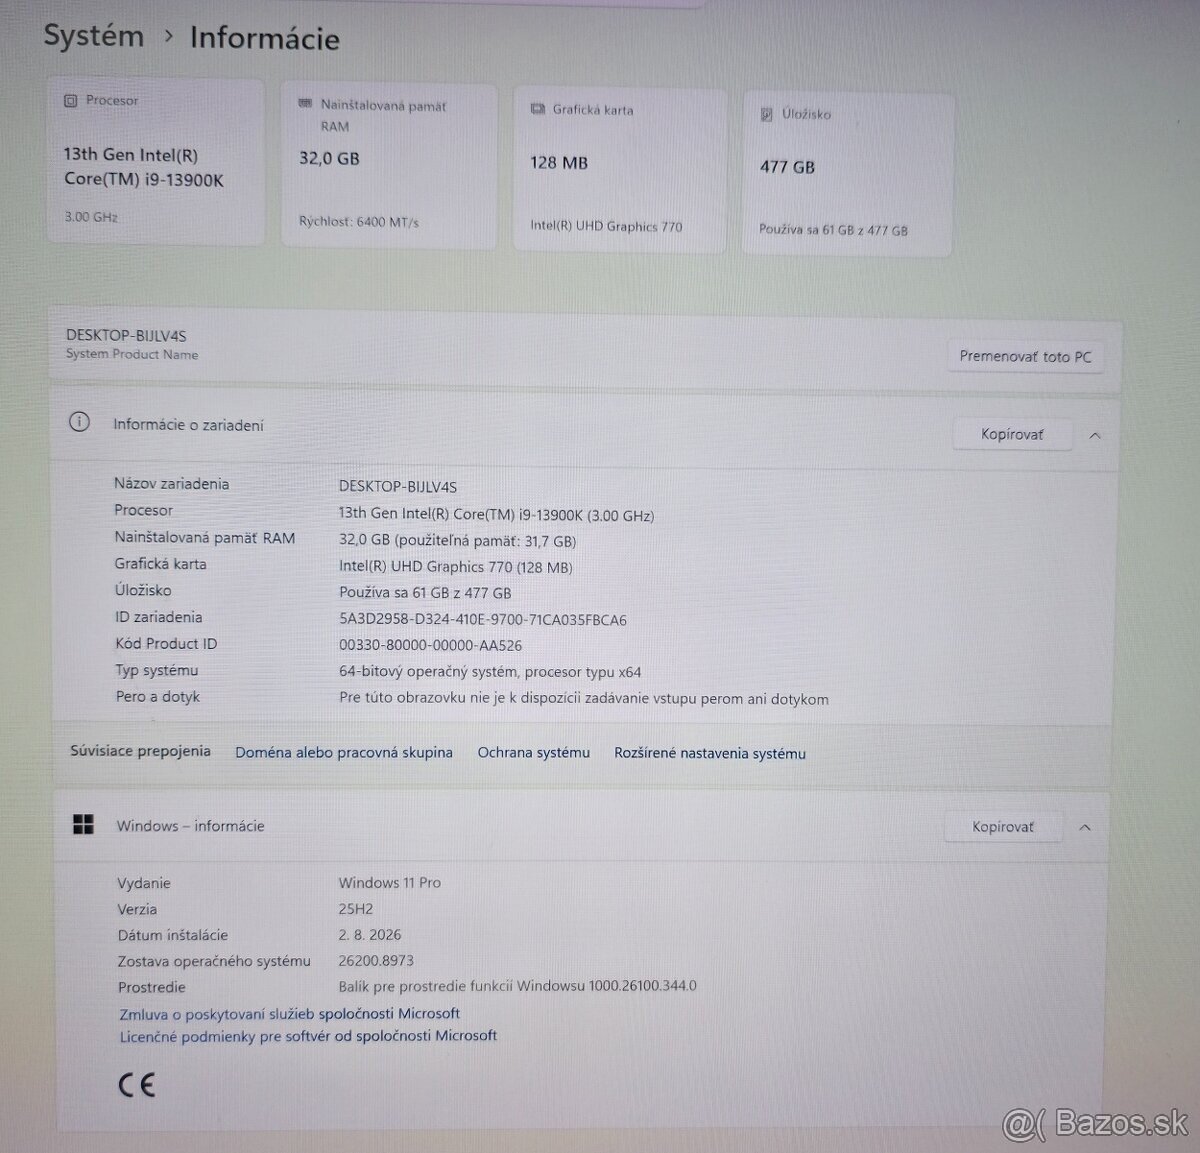Select the Typ systému 64-bitový value
Viewport: 1200px width, 1153px height.
pyautogui.click(x=490, y=672)
